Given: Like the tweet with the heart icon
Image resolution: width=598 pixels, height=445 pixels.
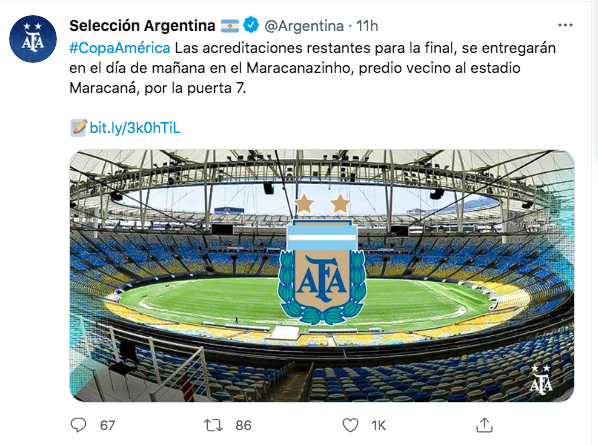Looking at the screenshot, I should (350, 425).
